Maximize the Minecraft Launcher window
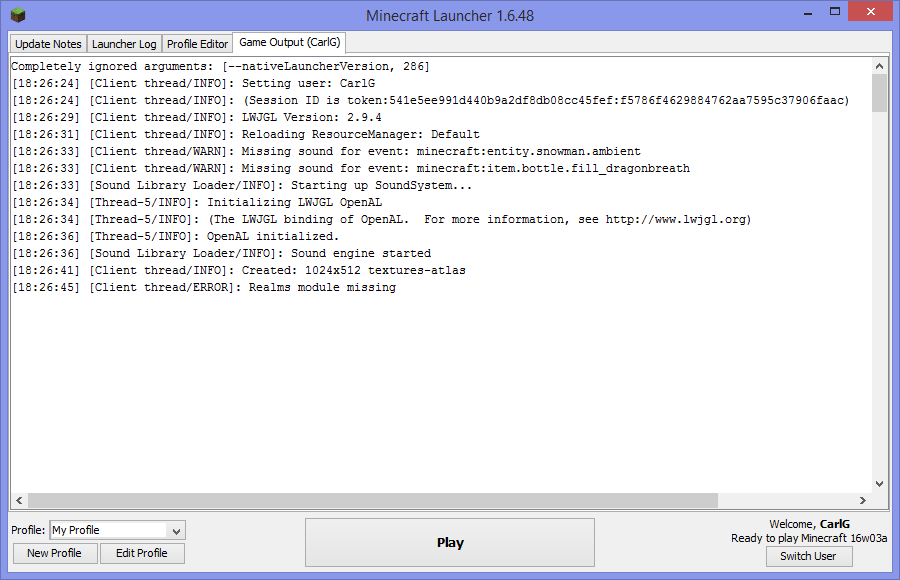 [835, 11]
